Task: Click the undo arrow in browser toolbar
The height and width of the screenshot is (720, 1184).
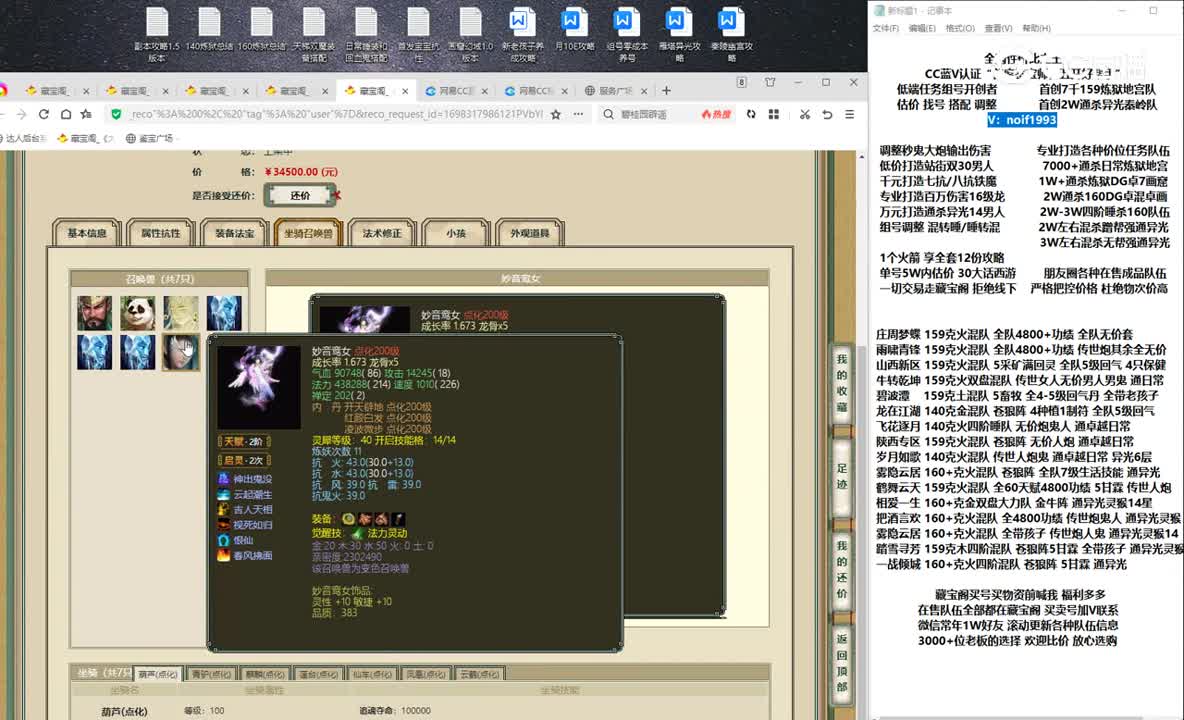Action: click(x=828, y=114)
